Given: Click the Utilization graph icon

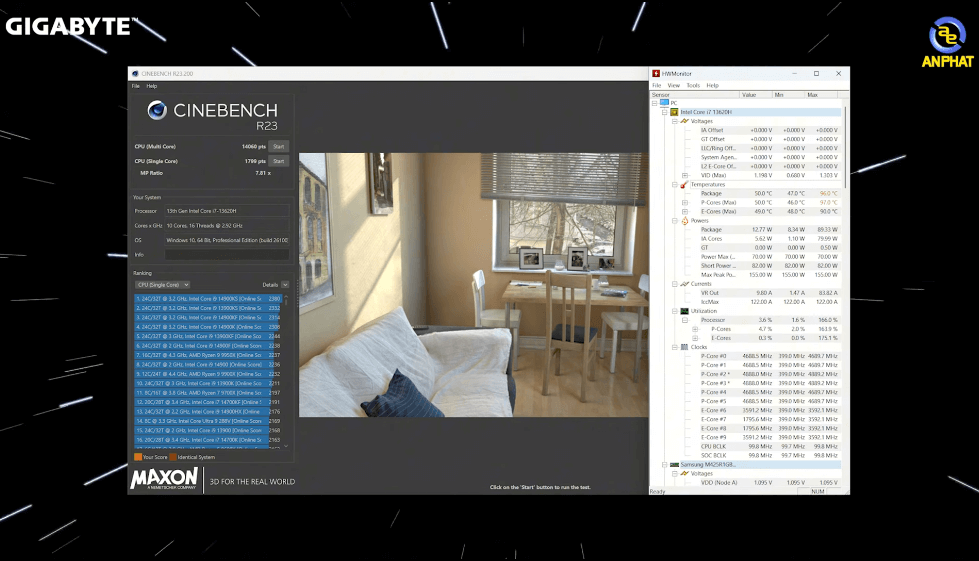Looking at the screenshot, I should [x=684, y=311].
